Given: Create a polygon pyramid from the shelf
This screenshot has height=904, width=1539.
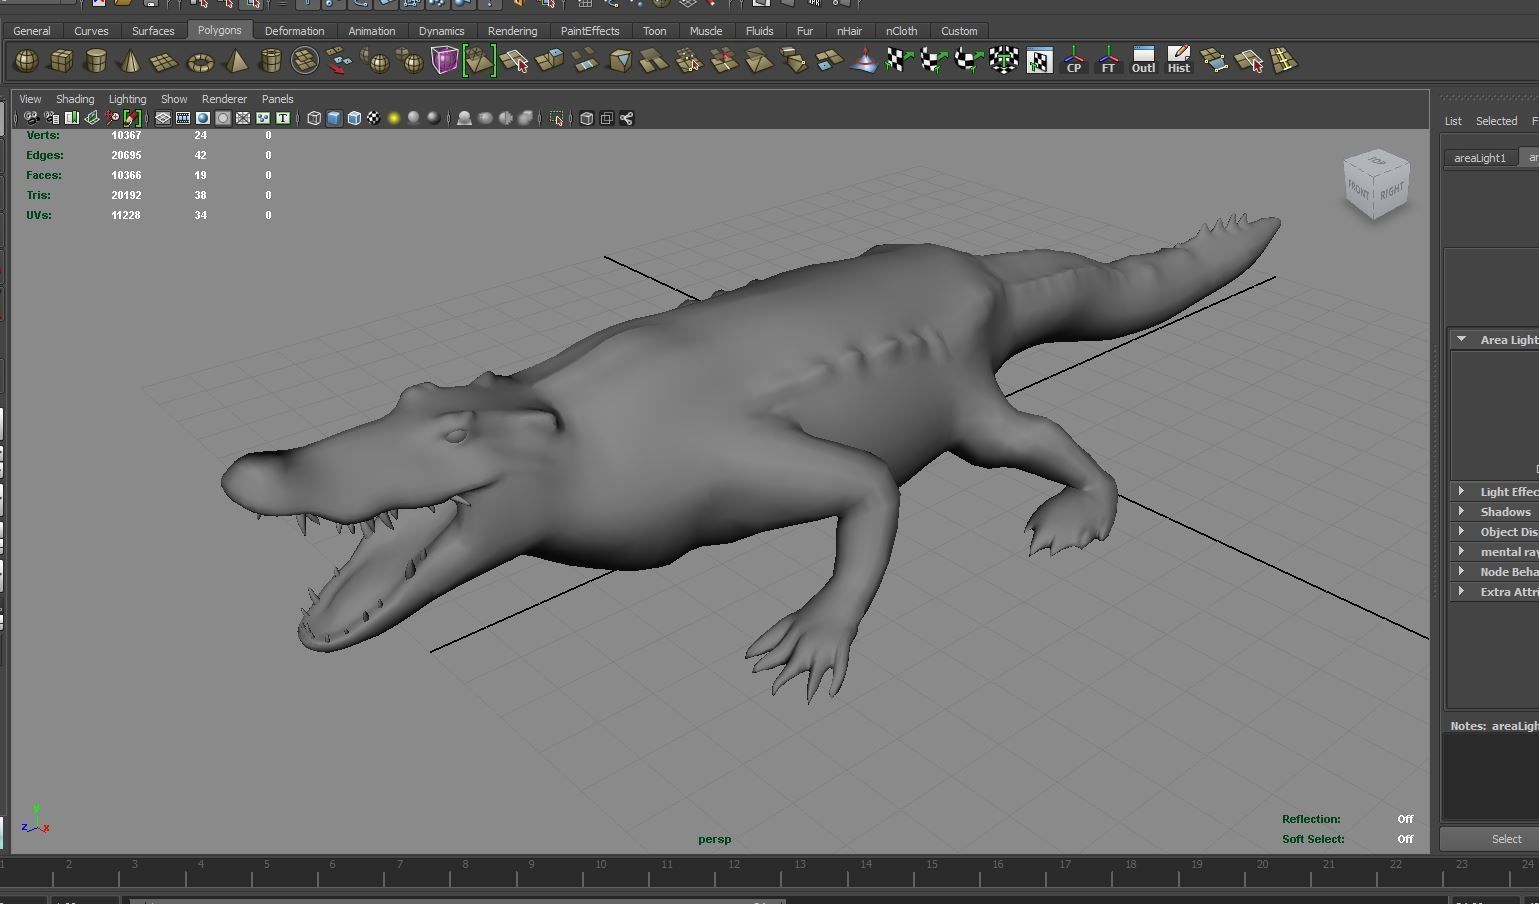Looking at the screenshot, I should click(235, 62).
